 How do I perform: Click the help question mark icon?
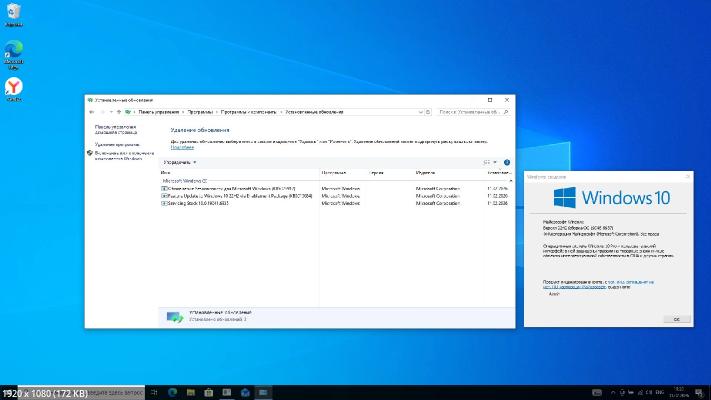point(507,161)
